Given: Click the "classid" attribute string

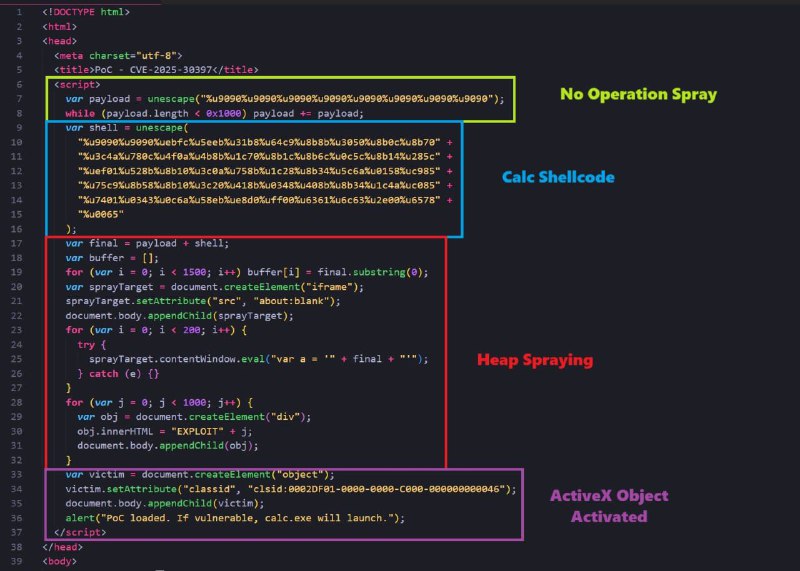Looking at the screenshot, I should tap(212, 489).
